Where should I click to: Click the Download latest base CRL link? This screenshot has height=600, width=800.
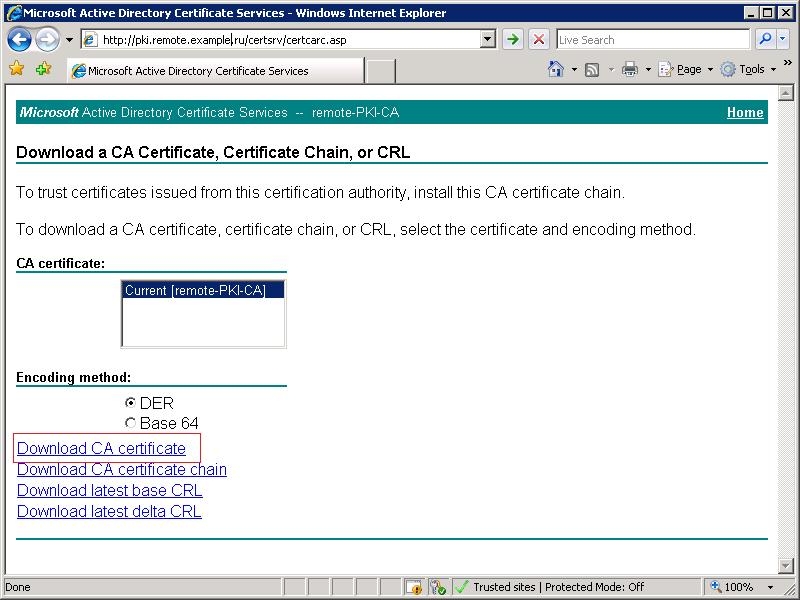pyautogui.click(x=110, y=490)
